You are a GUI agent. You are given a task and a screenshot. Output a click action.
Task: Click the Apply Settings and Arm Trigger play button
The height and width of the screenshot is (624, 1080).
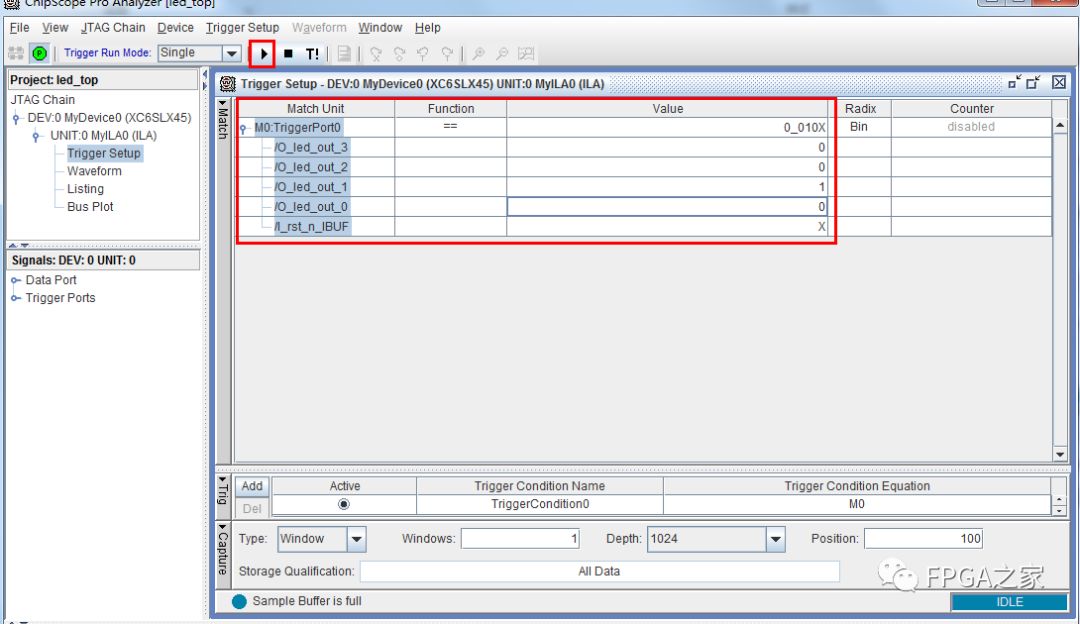tap(263, 53)
